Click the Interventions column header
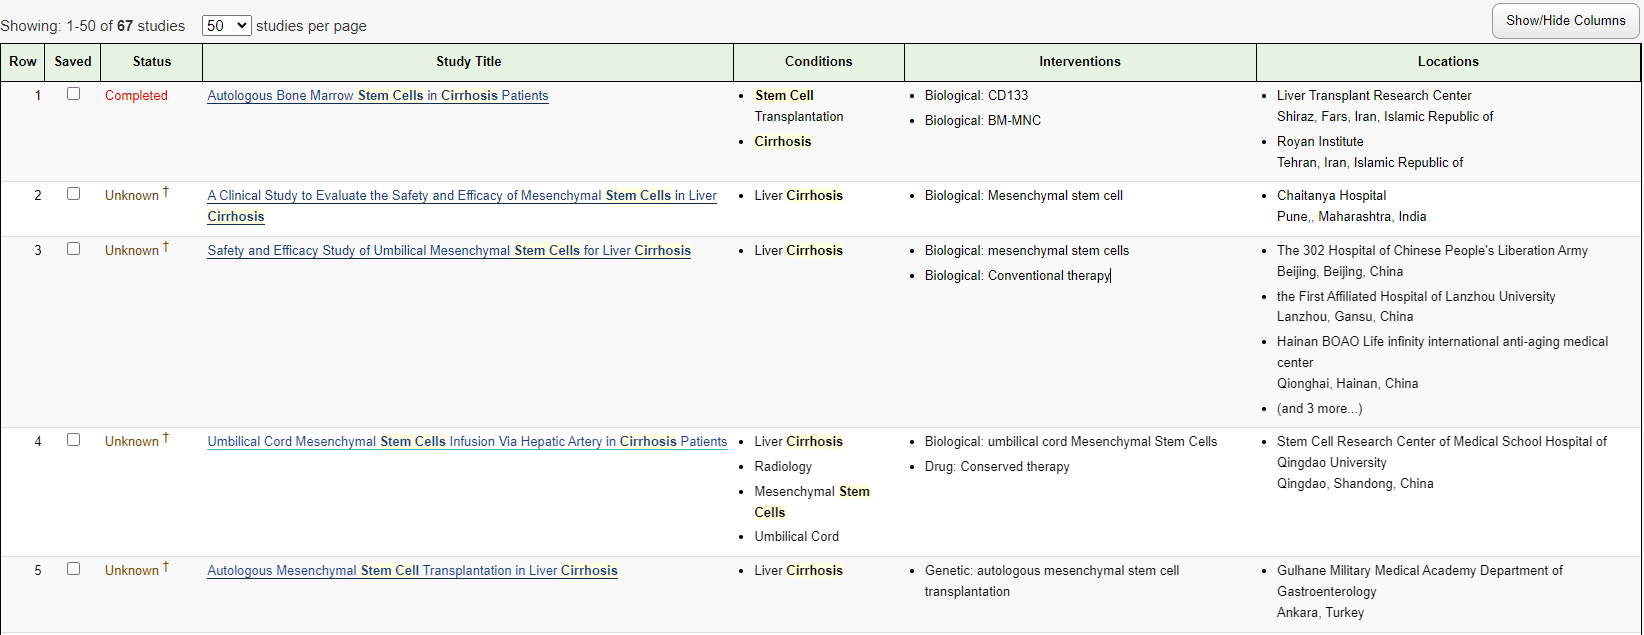1644x635 pixels. pyautogui.click(x=1080, y=62)
